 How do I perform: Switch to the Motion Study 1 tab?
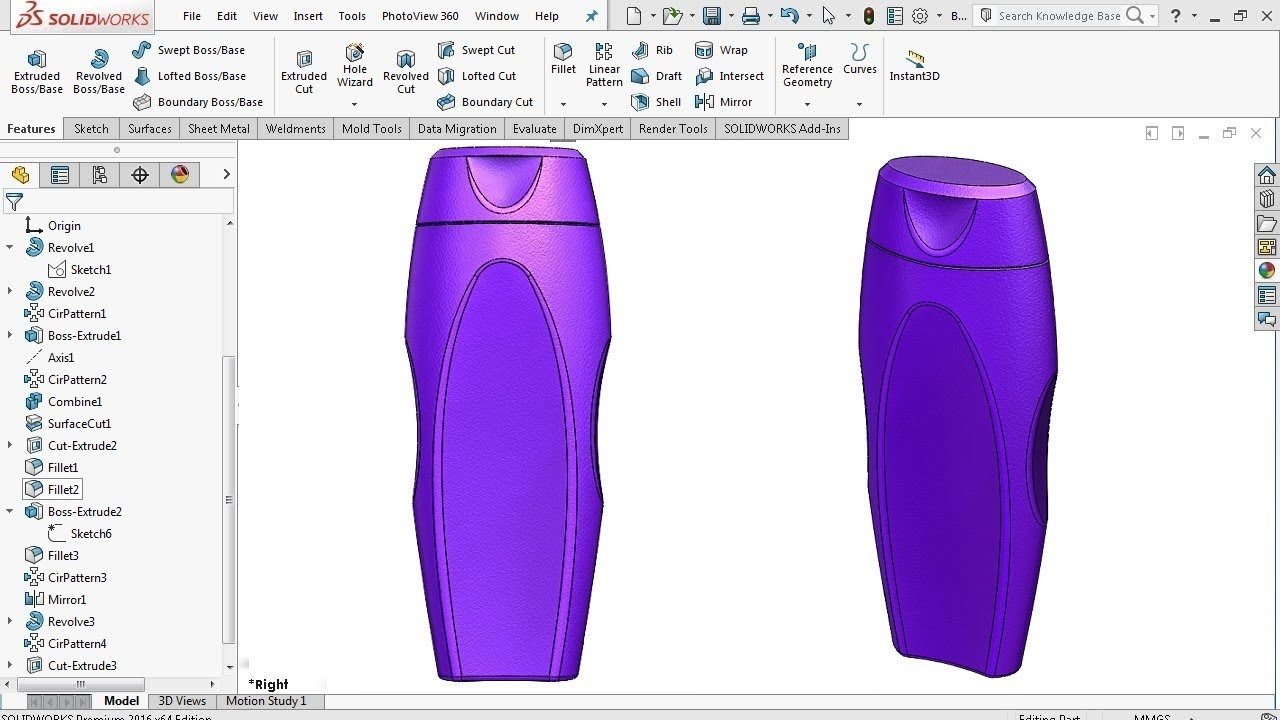(x=266, y=701)
